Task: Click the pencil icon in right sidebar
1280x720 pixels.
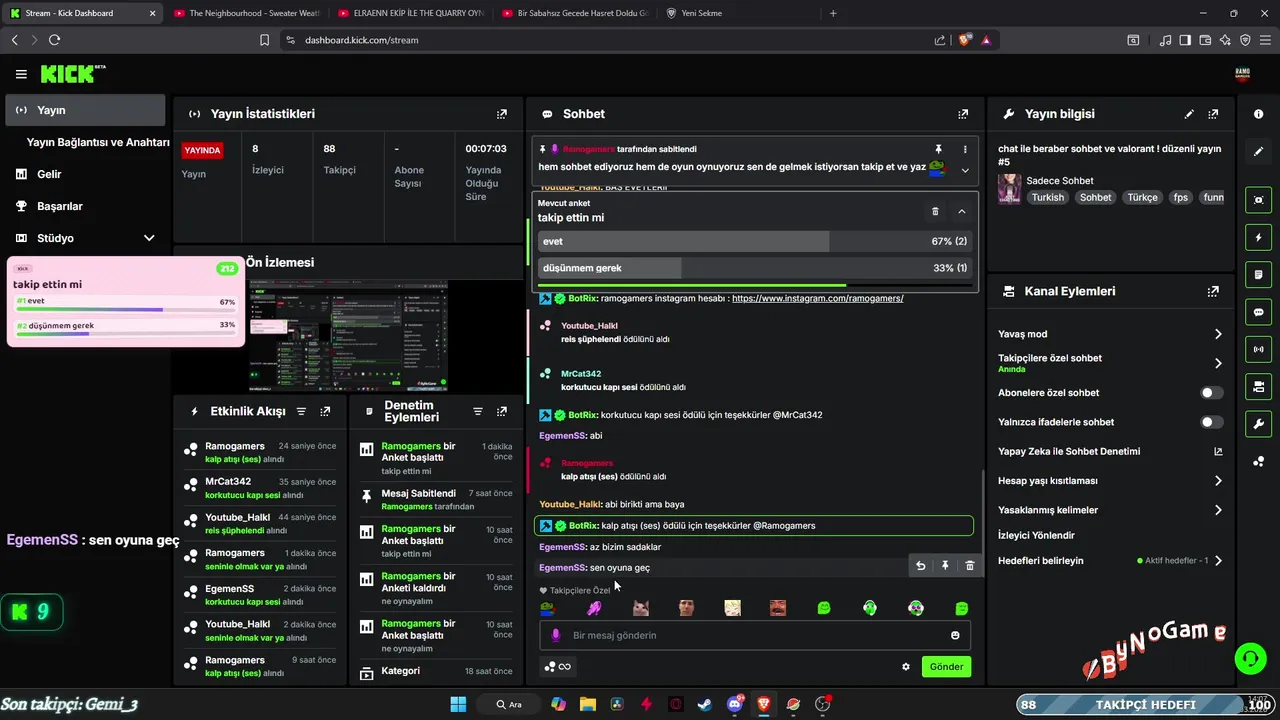Action: point(1258,152)
